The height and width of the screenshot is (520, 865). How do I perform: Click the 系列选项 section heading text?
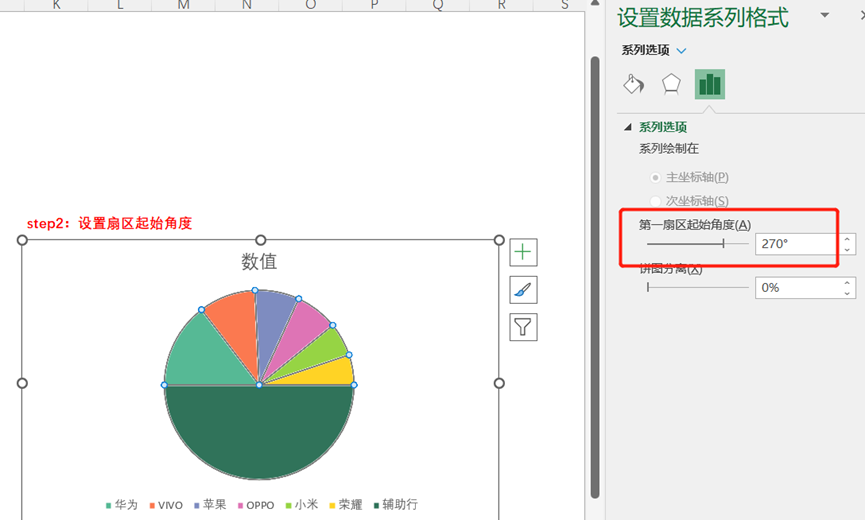[663, 127]
